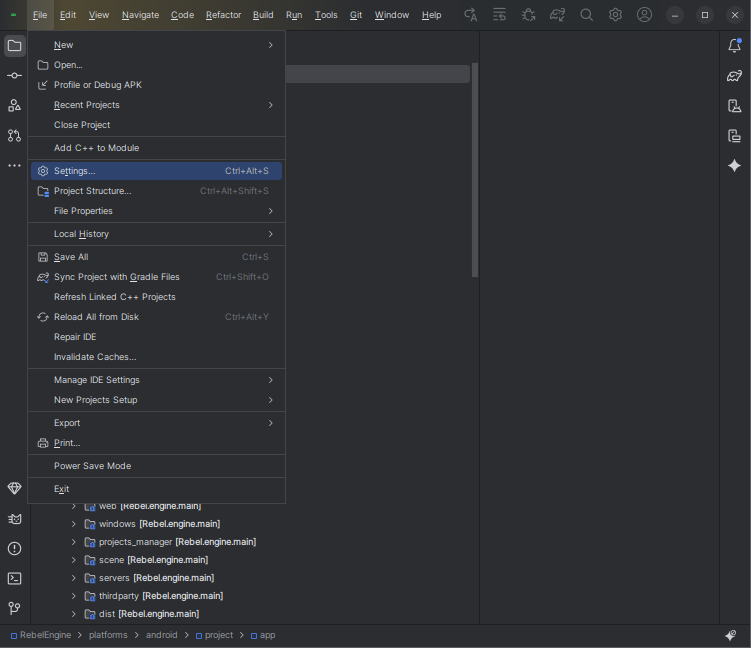This screenshot has width=751, height=648.
Task: Open the Problems tool window icon
Action: click(x=14, y=548)
